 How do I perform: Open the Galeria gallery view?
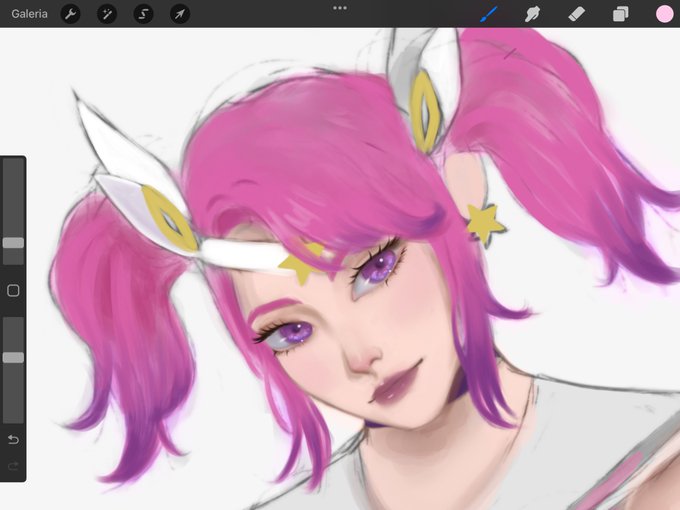click(x=29, y=14)
